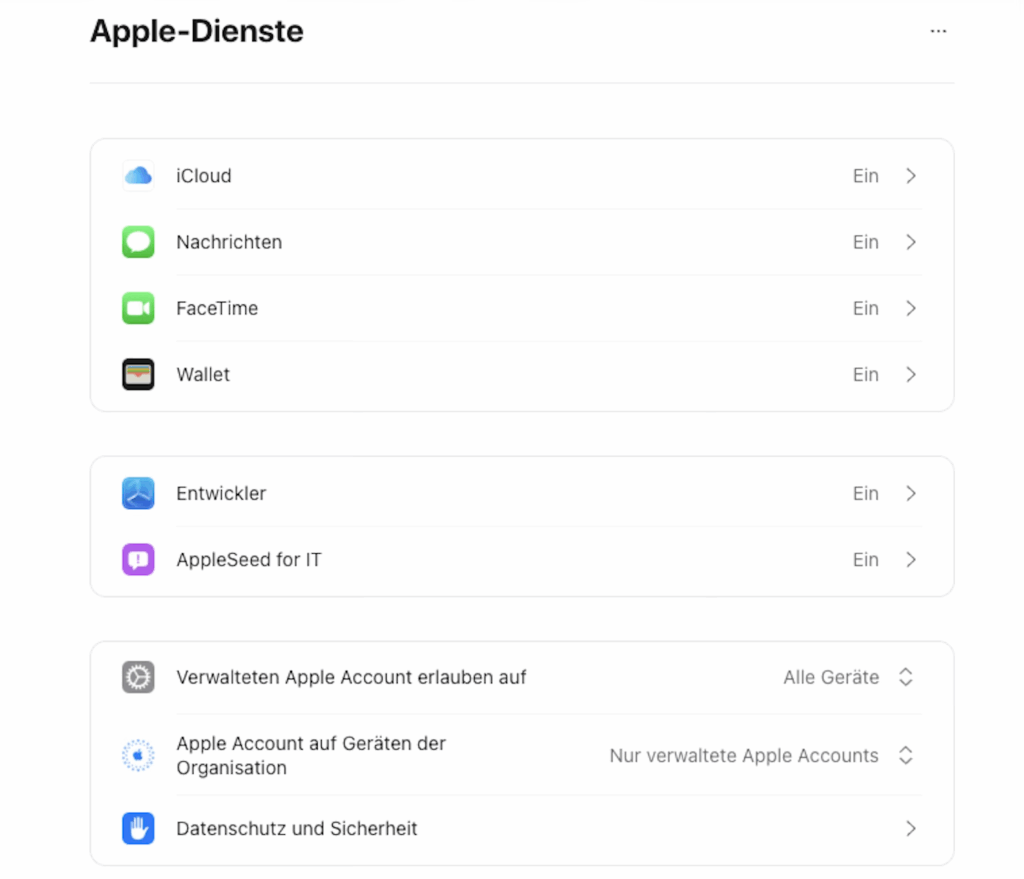Click the Entwickler app icon
Screen dimensions: 1024x879
point(138,493)
